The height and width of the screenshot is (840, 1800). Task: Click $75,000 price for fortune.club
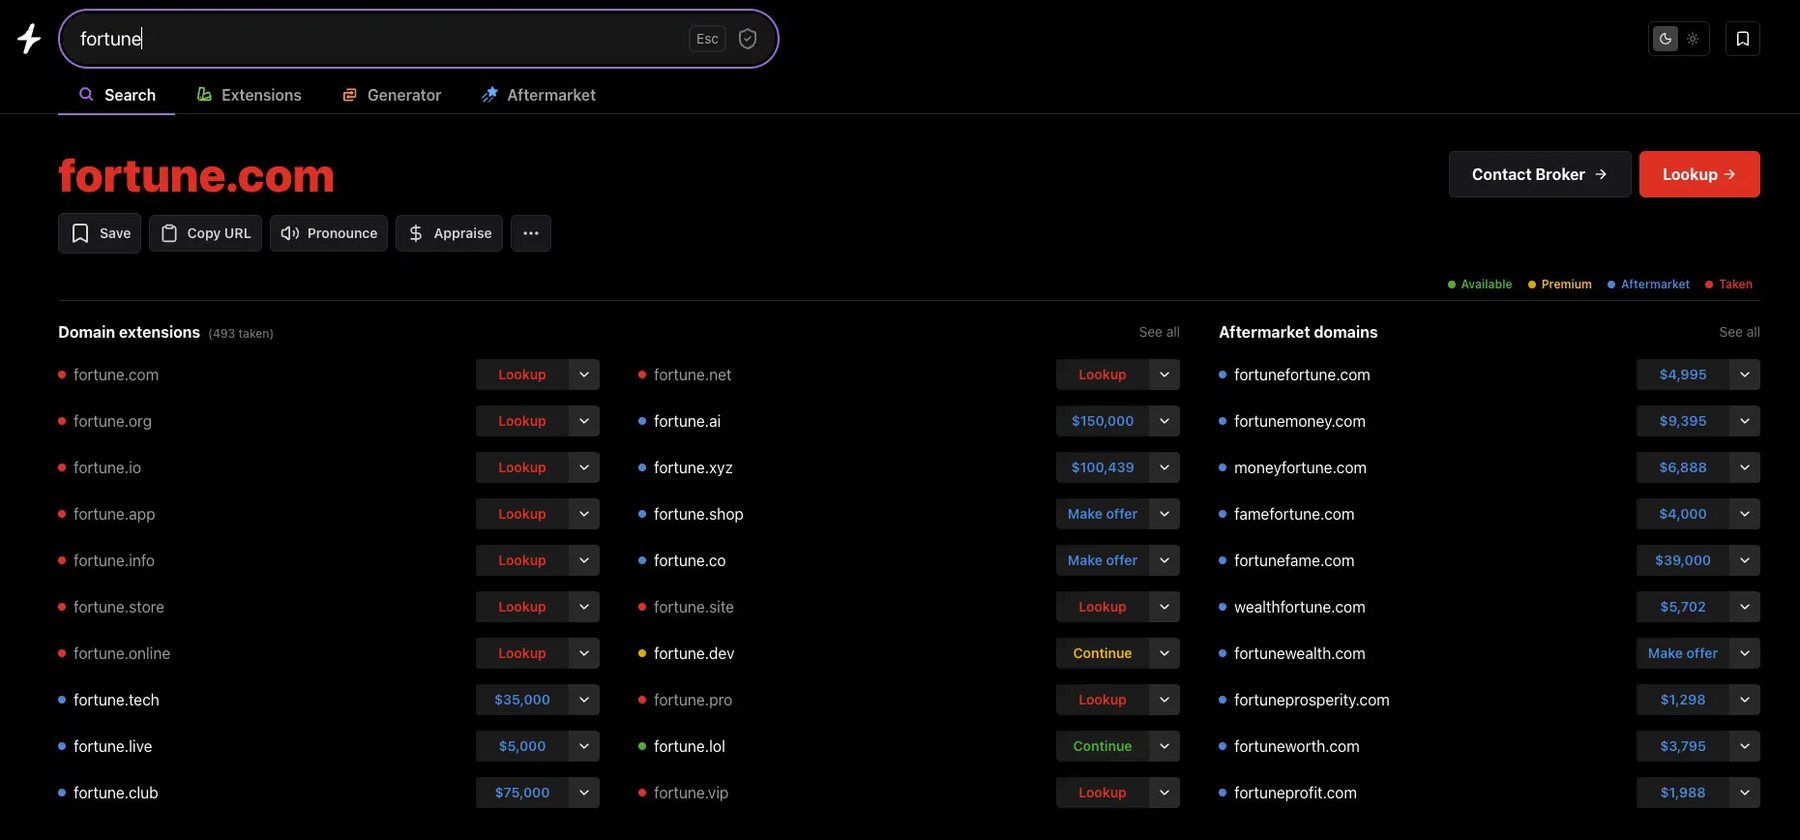(x=522, y=793)
